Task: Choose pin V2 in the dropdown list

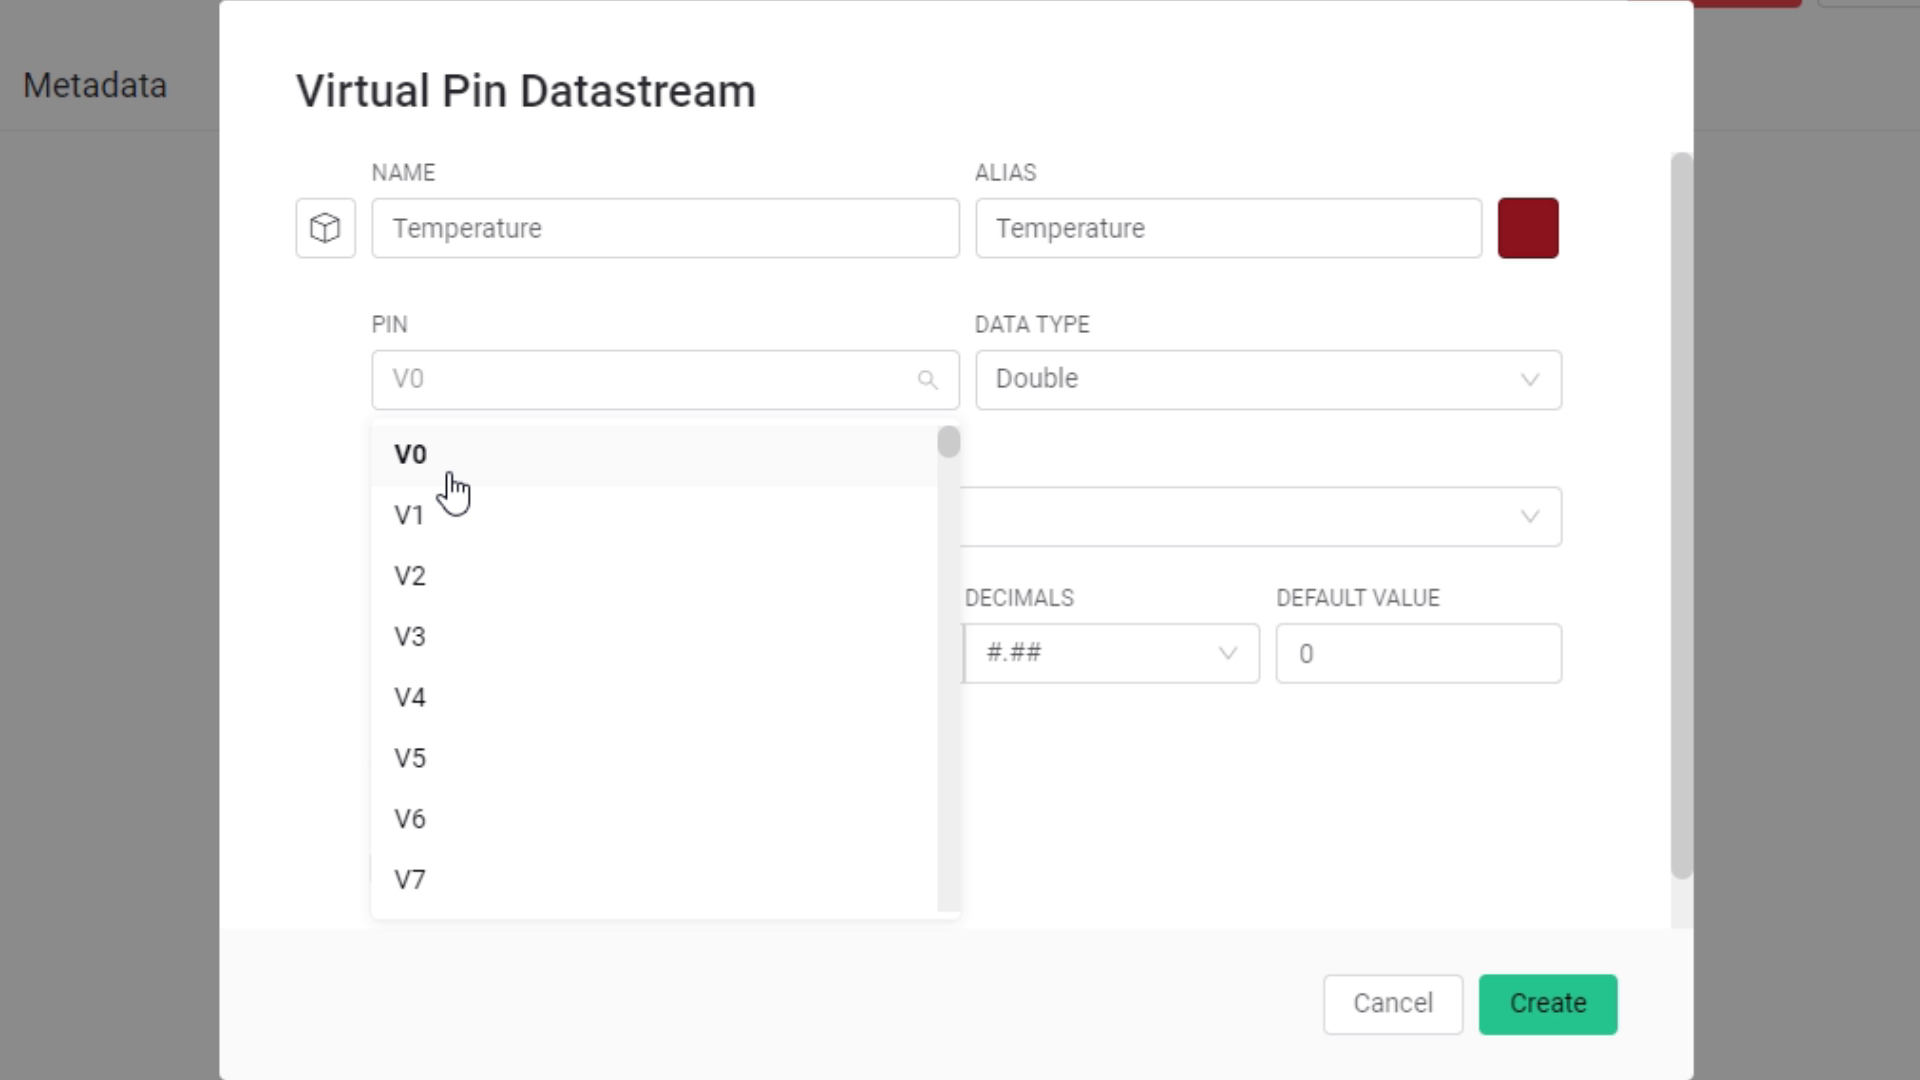Action: pyautogui.click(x=410, y=576)
